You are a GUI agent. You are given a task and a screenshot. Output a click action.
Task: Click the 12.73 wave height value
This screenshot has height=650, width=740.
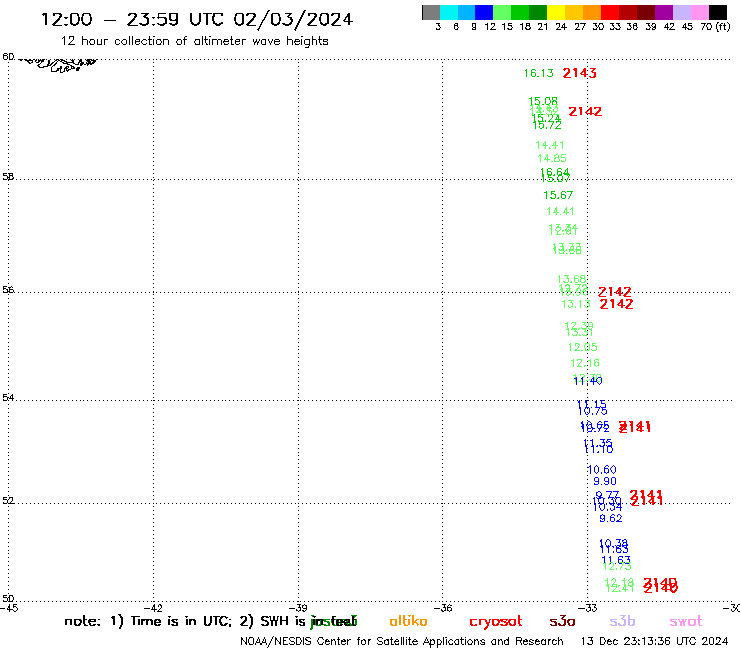pyautogui.click(x=617, y=566)
